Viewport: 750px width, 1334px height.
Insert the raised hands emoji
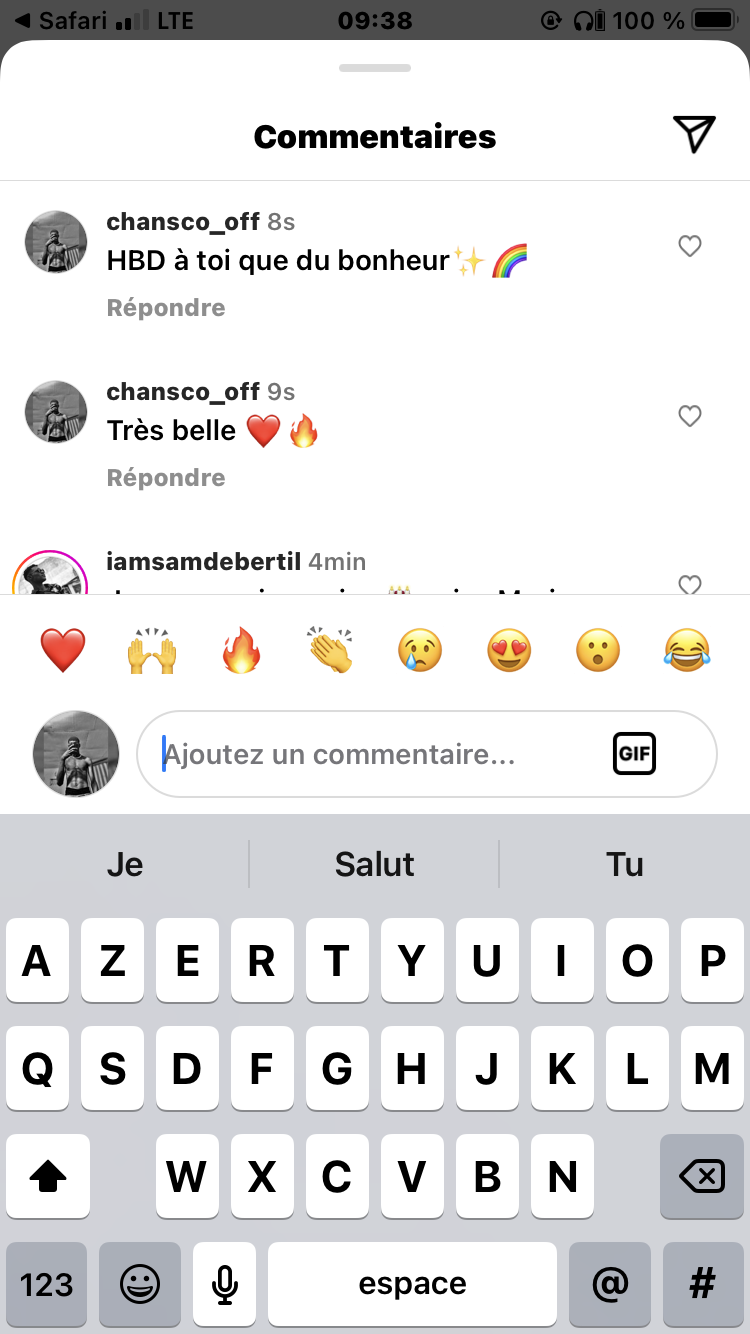point(152,651)
